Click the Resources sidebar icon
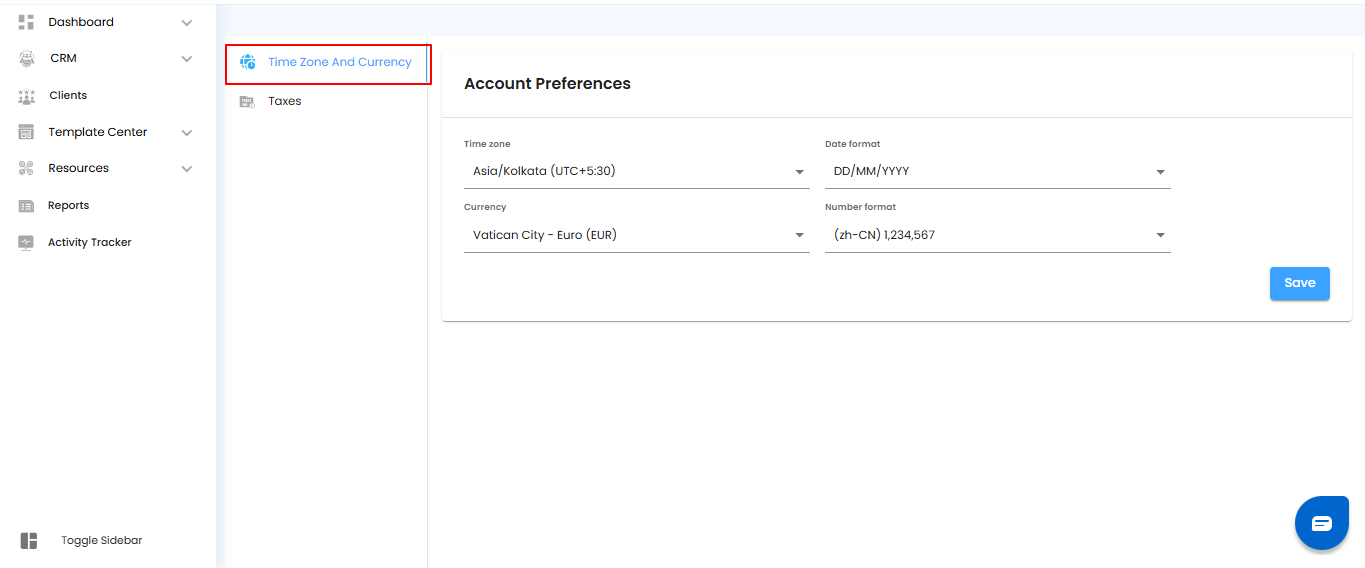This screenshot has width=1365, height=568. [x=27, y=169]
